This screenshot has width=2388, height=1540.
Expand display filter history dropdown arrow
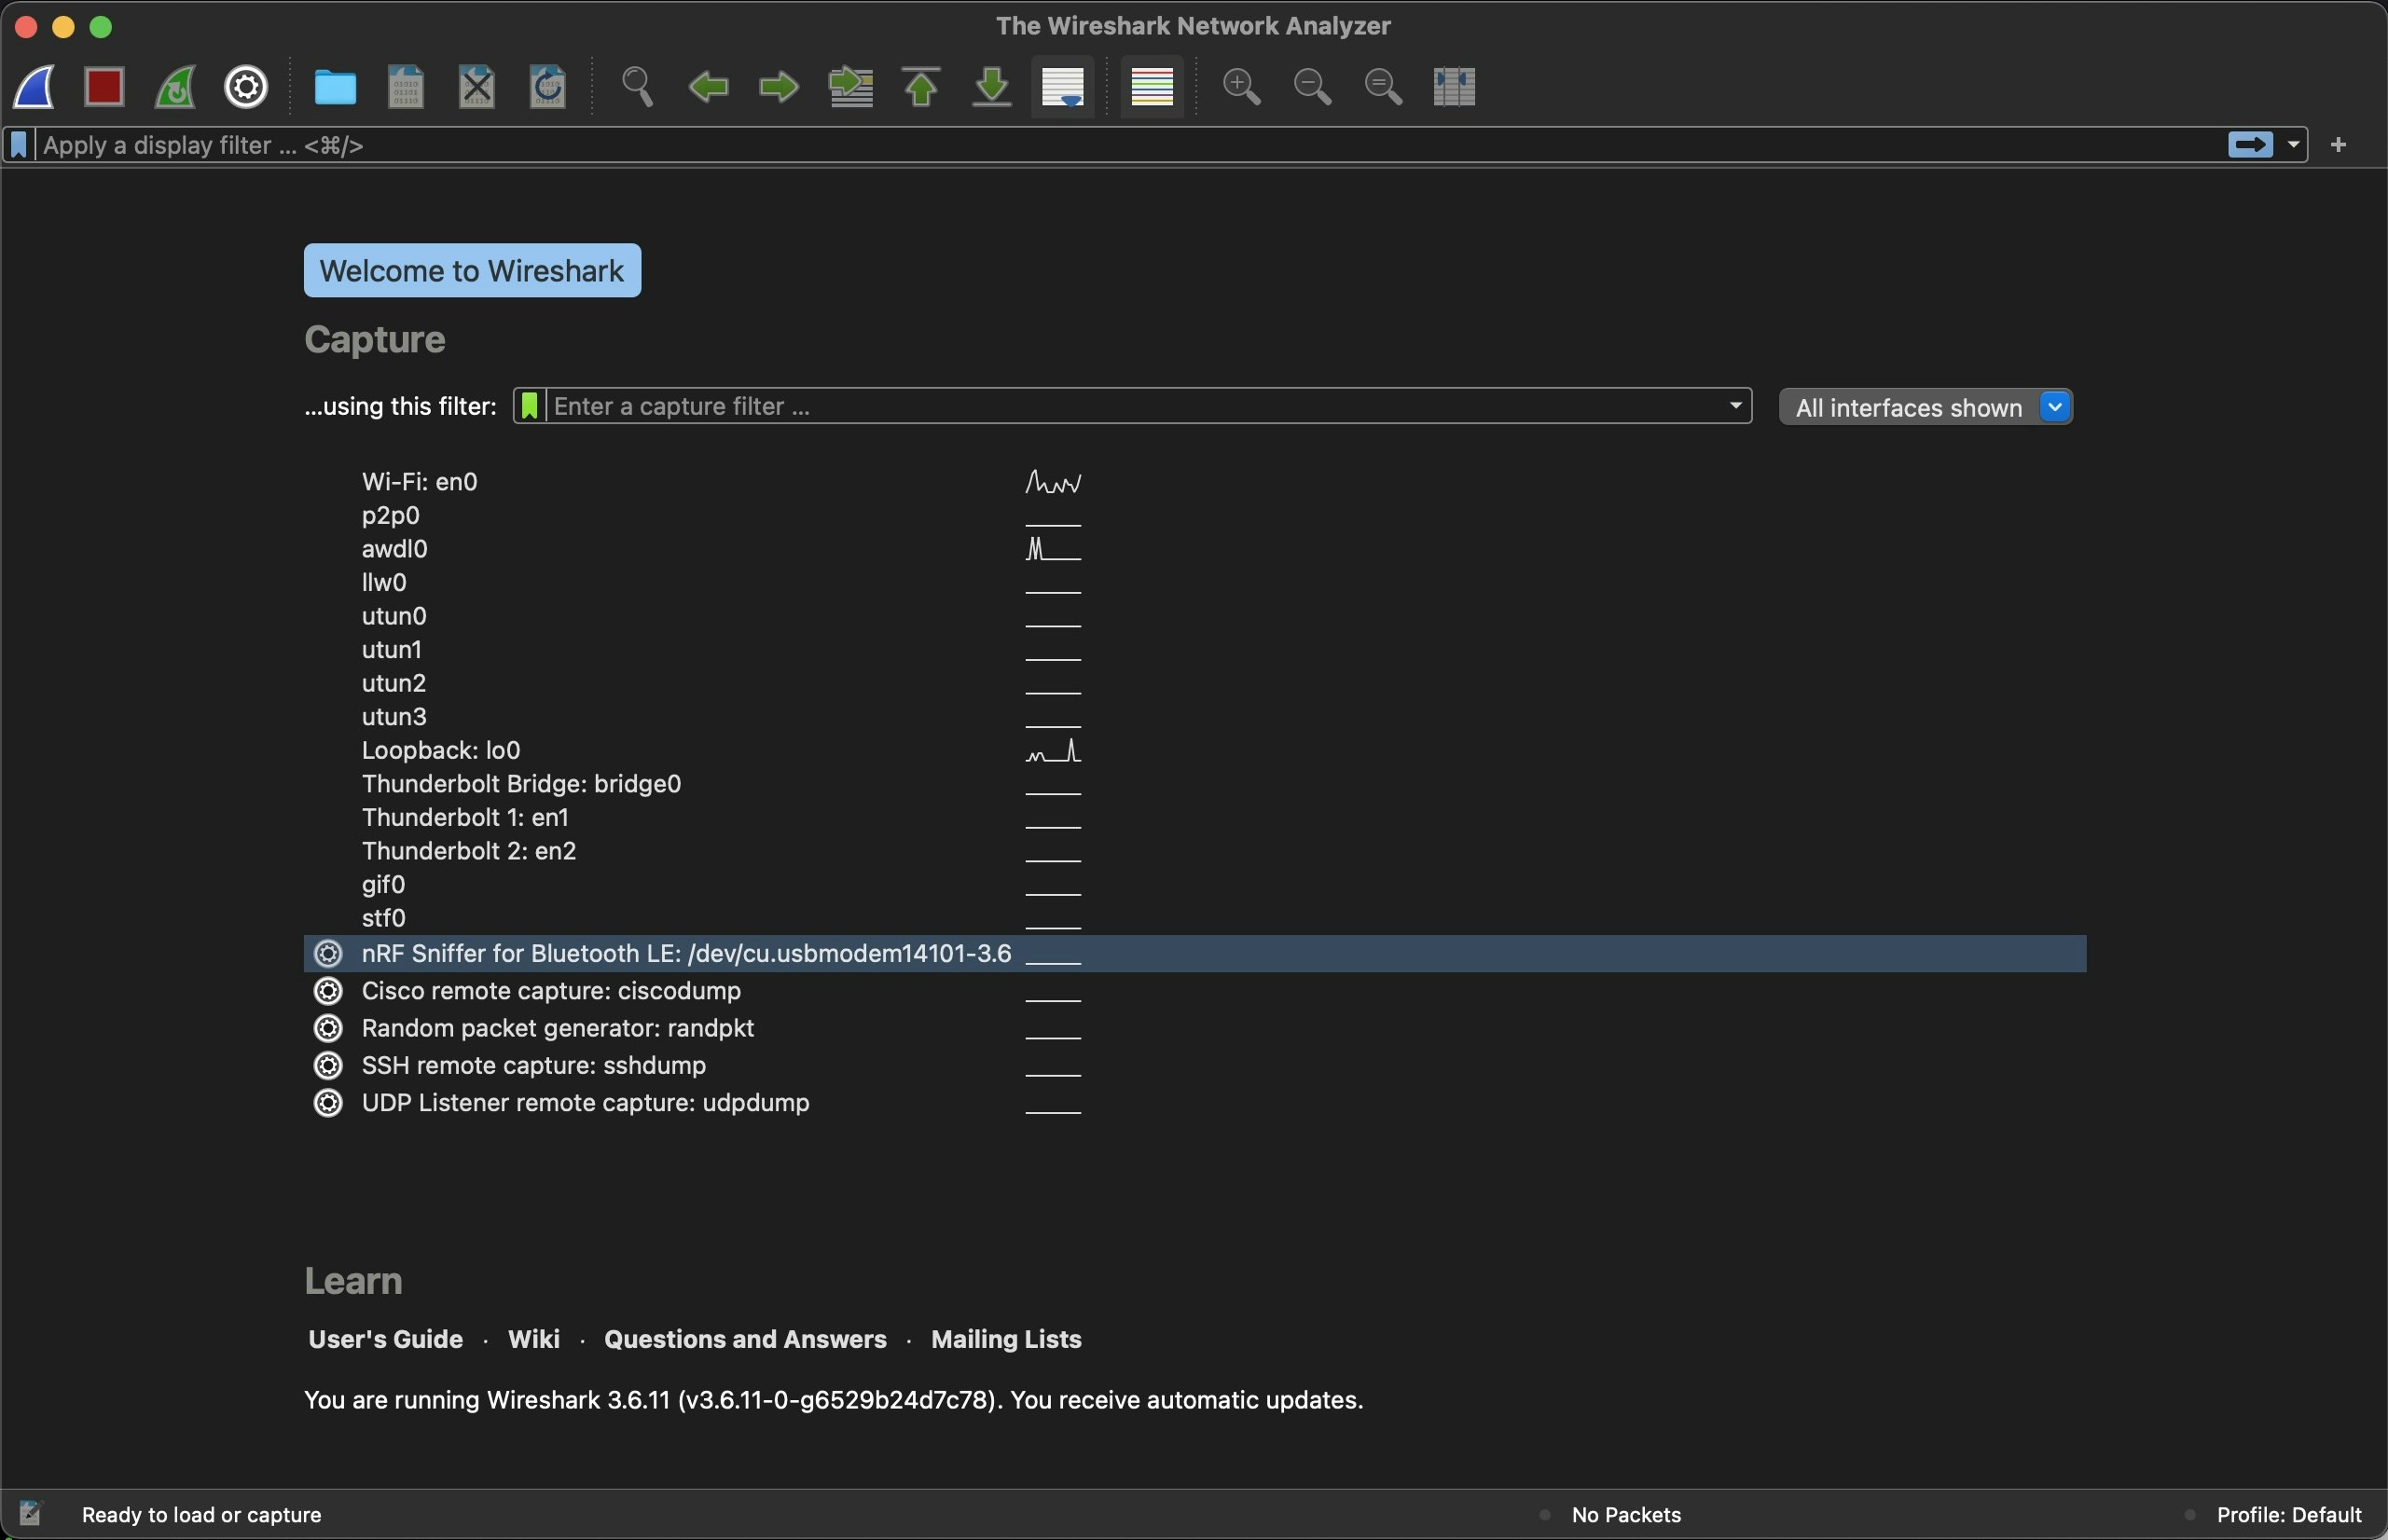[x=2293, y=145]
